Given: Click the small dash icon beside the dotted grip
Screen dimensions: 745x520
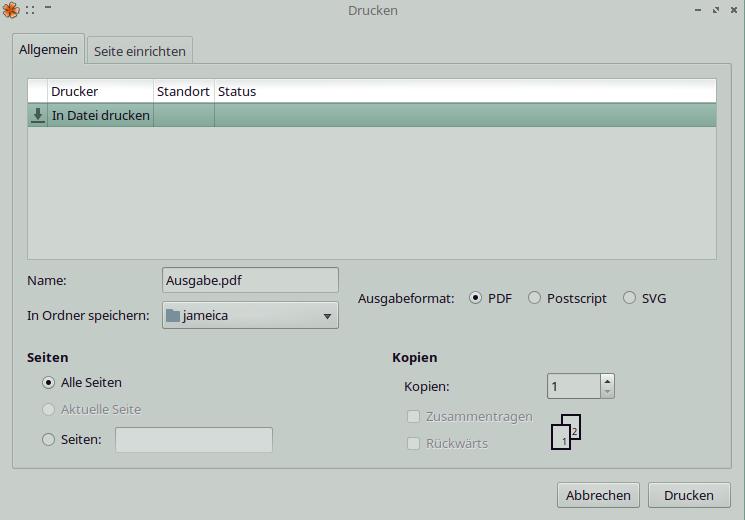Looking at the screenshot, I should click(48, 8).
